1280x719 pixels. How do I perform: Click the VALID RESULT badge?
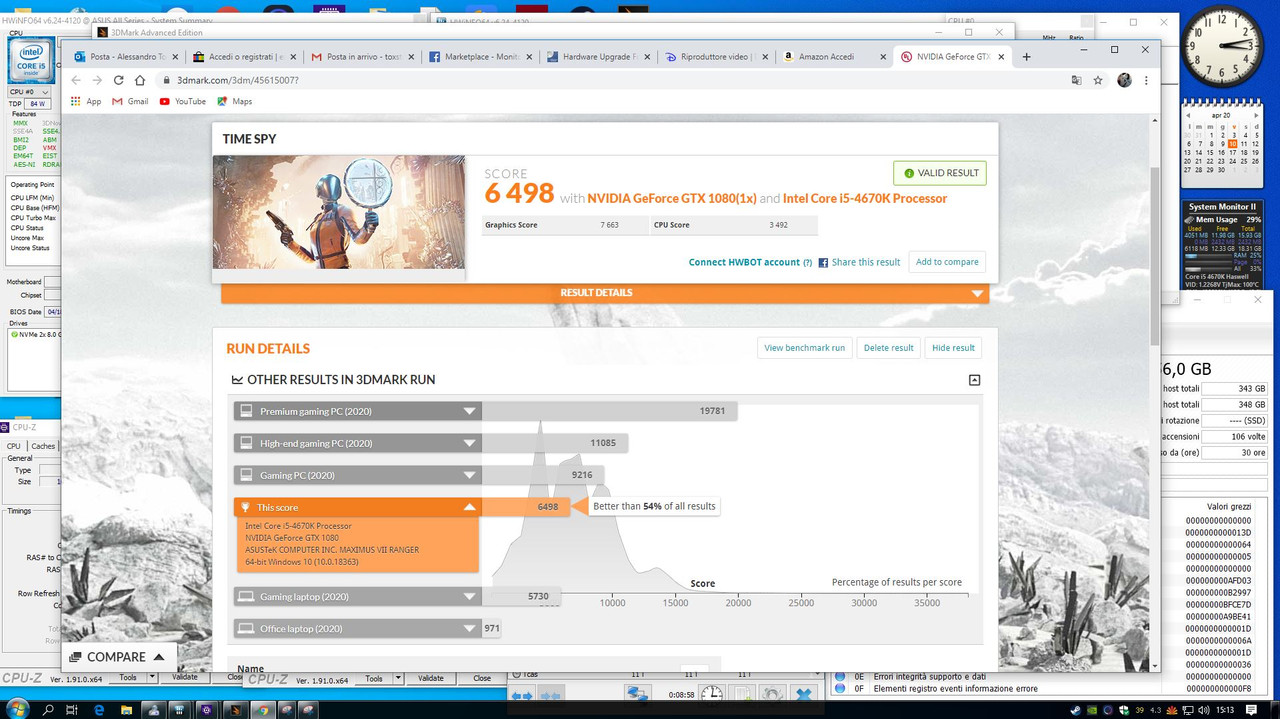[940, 173]
